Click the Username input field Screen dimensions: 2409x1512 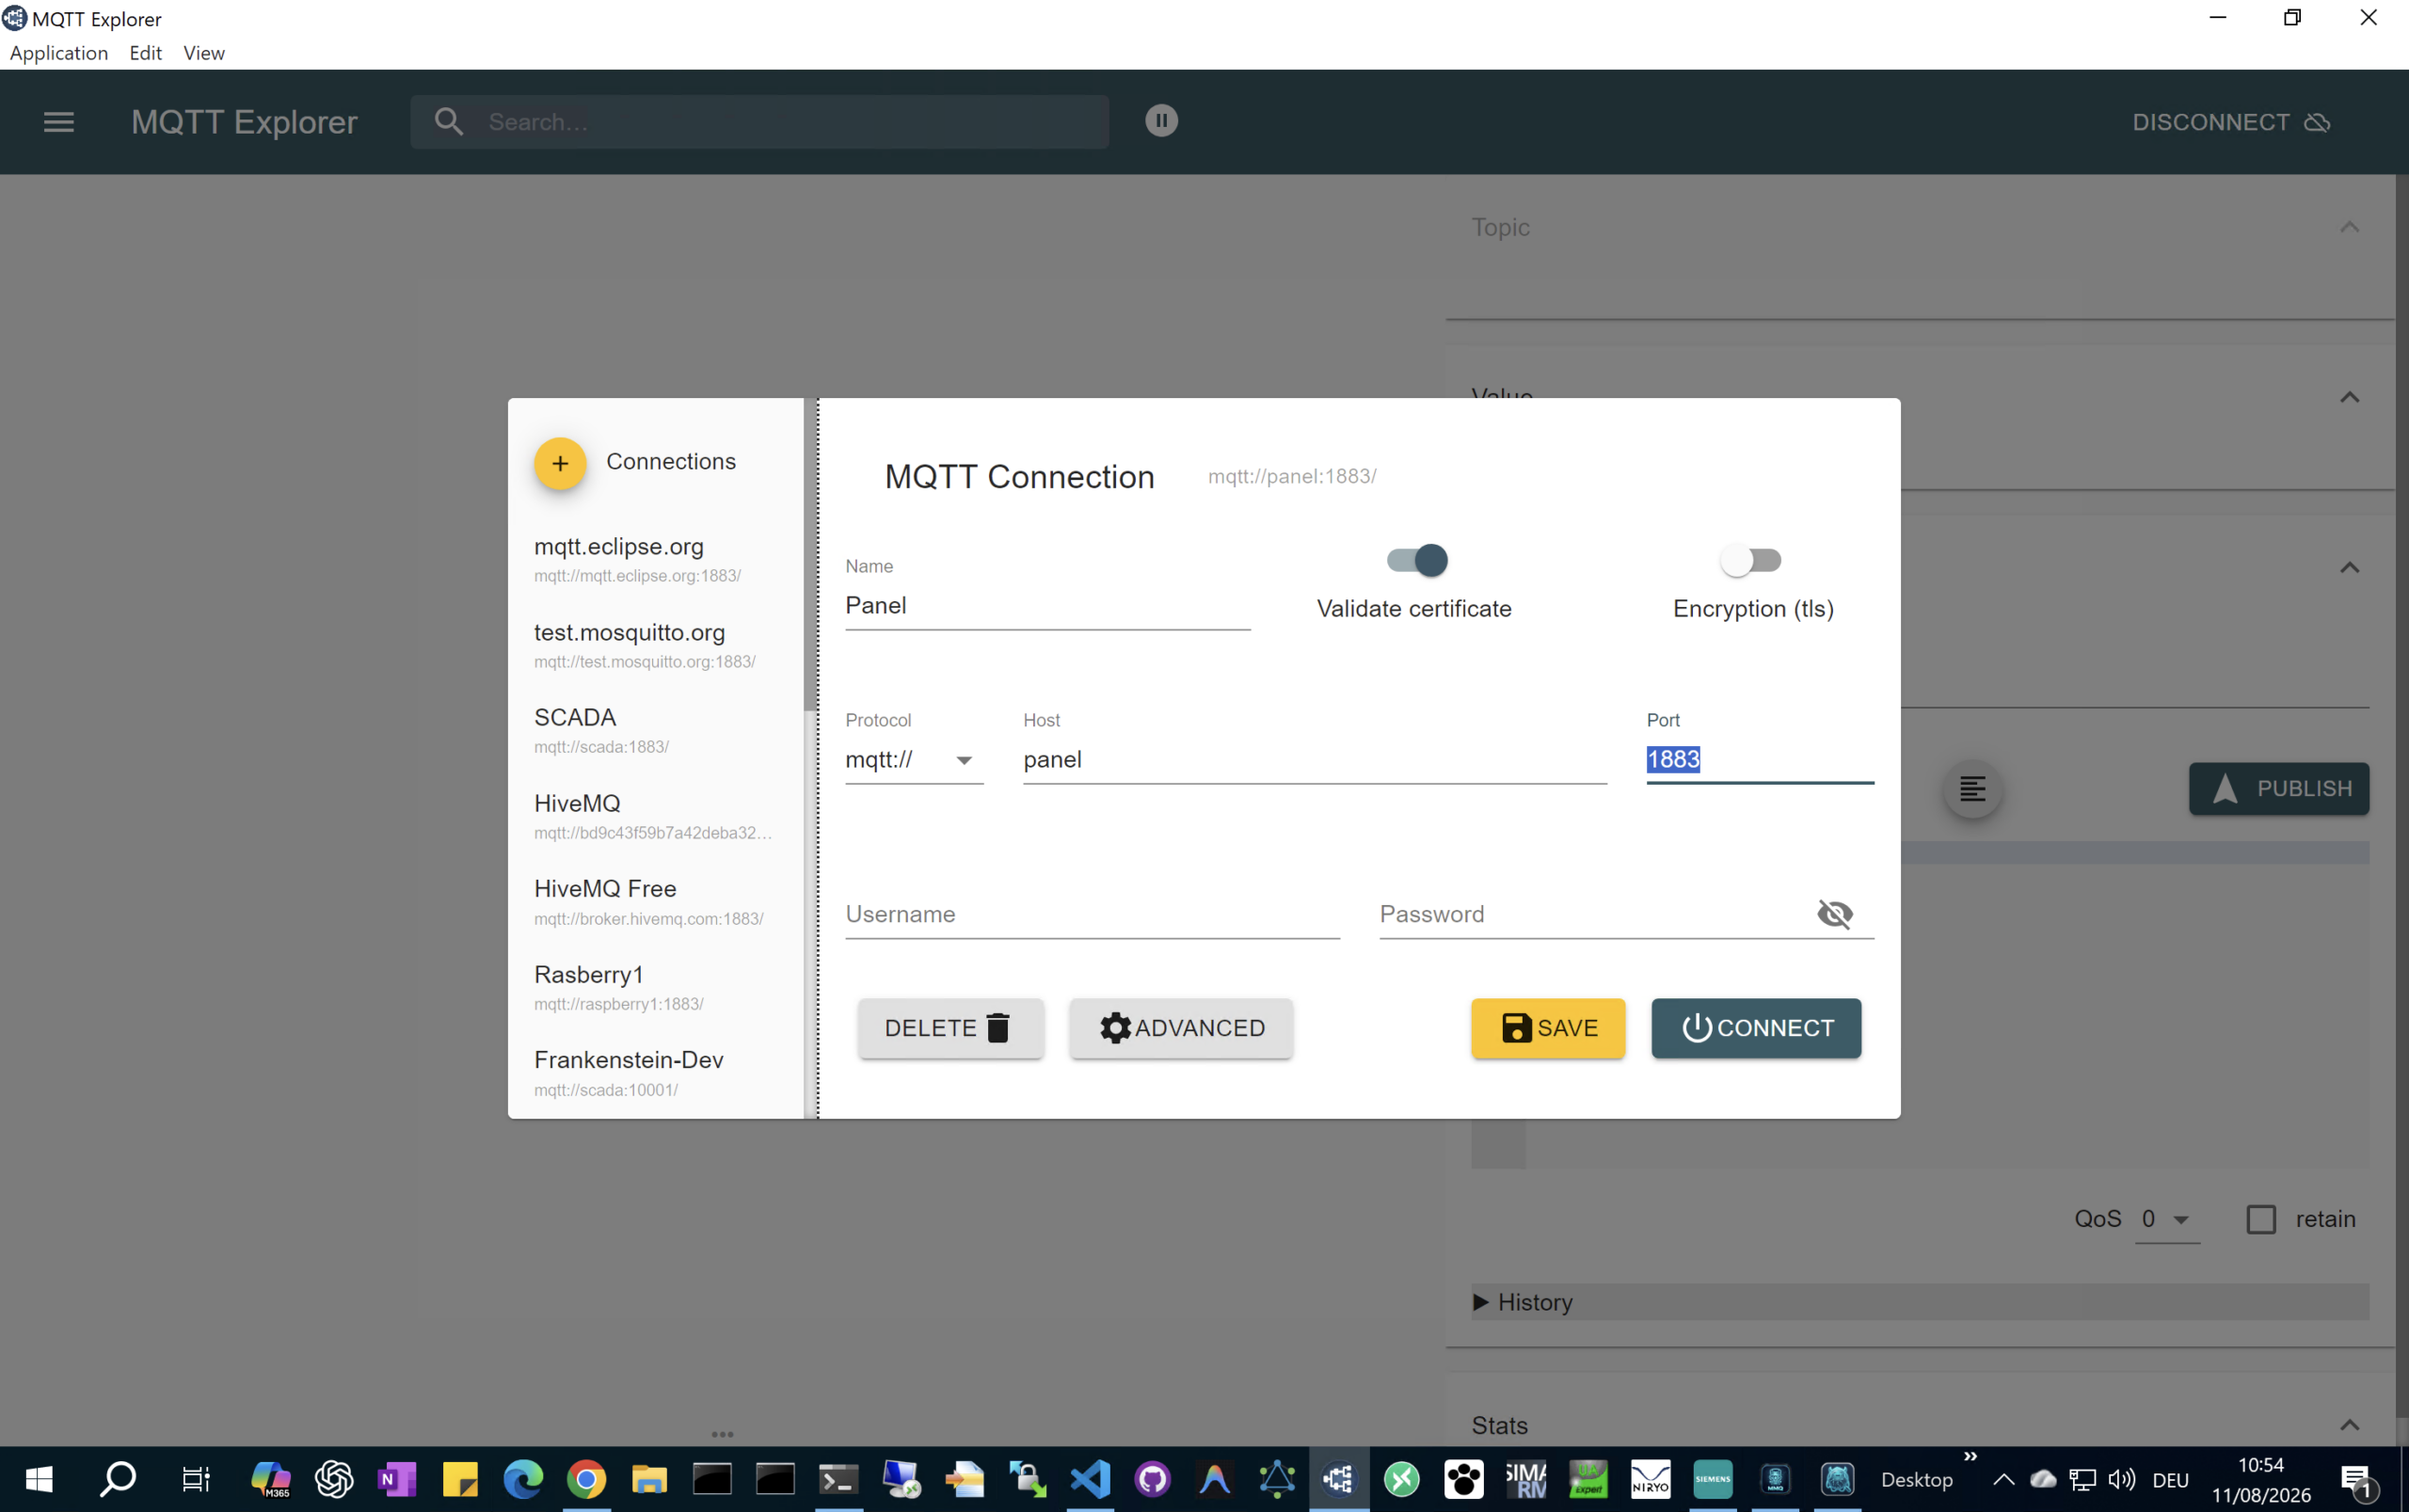pyautogui.click(x=1092, y=914)
